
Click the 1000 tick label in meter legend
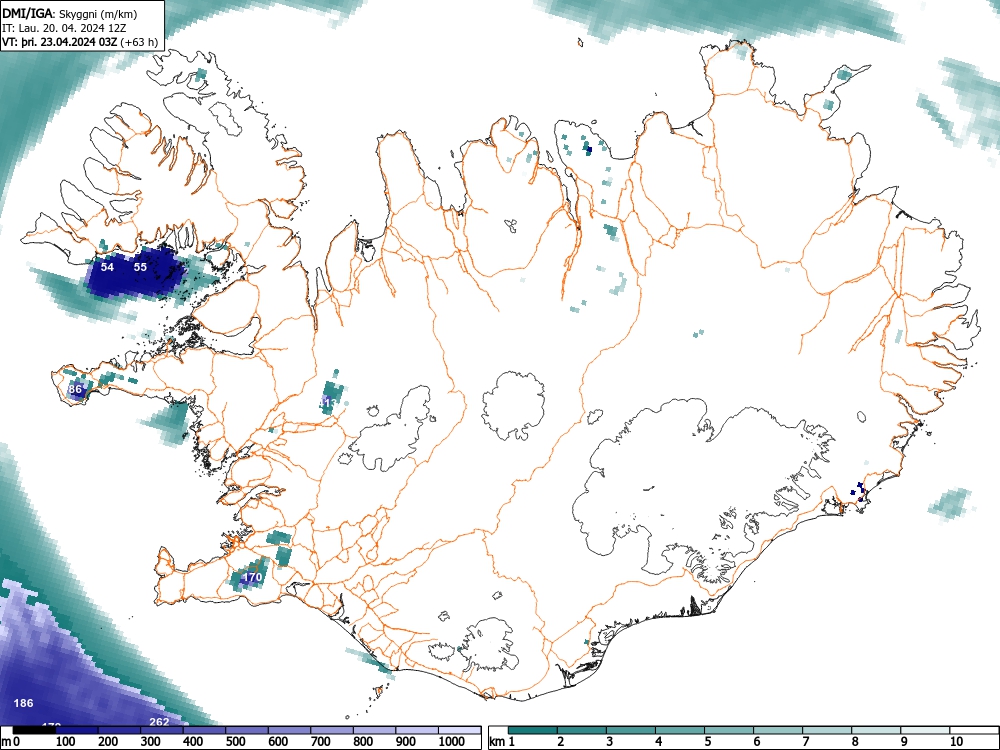[452, 741]
